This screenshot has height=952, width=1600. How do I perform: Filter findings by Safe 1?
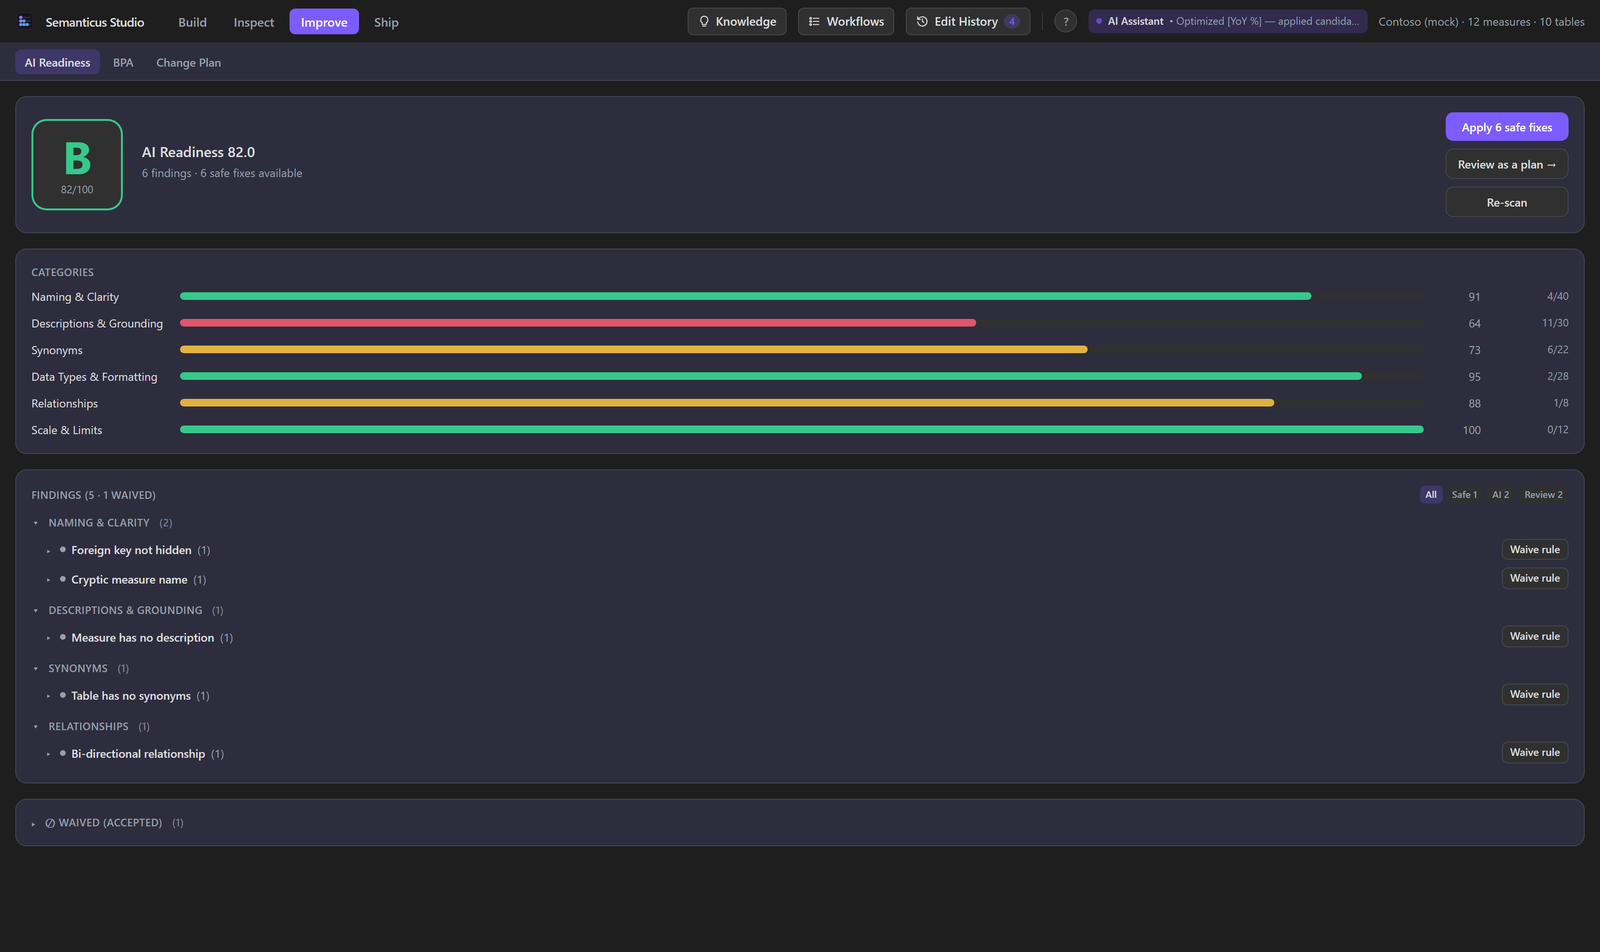coord(1464,495)
